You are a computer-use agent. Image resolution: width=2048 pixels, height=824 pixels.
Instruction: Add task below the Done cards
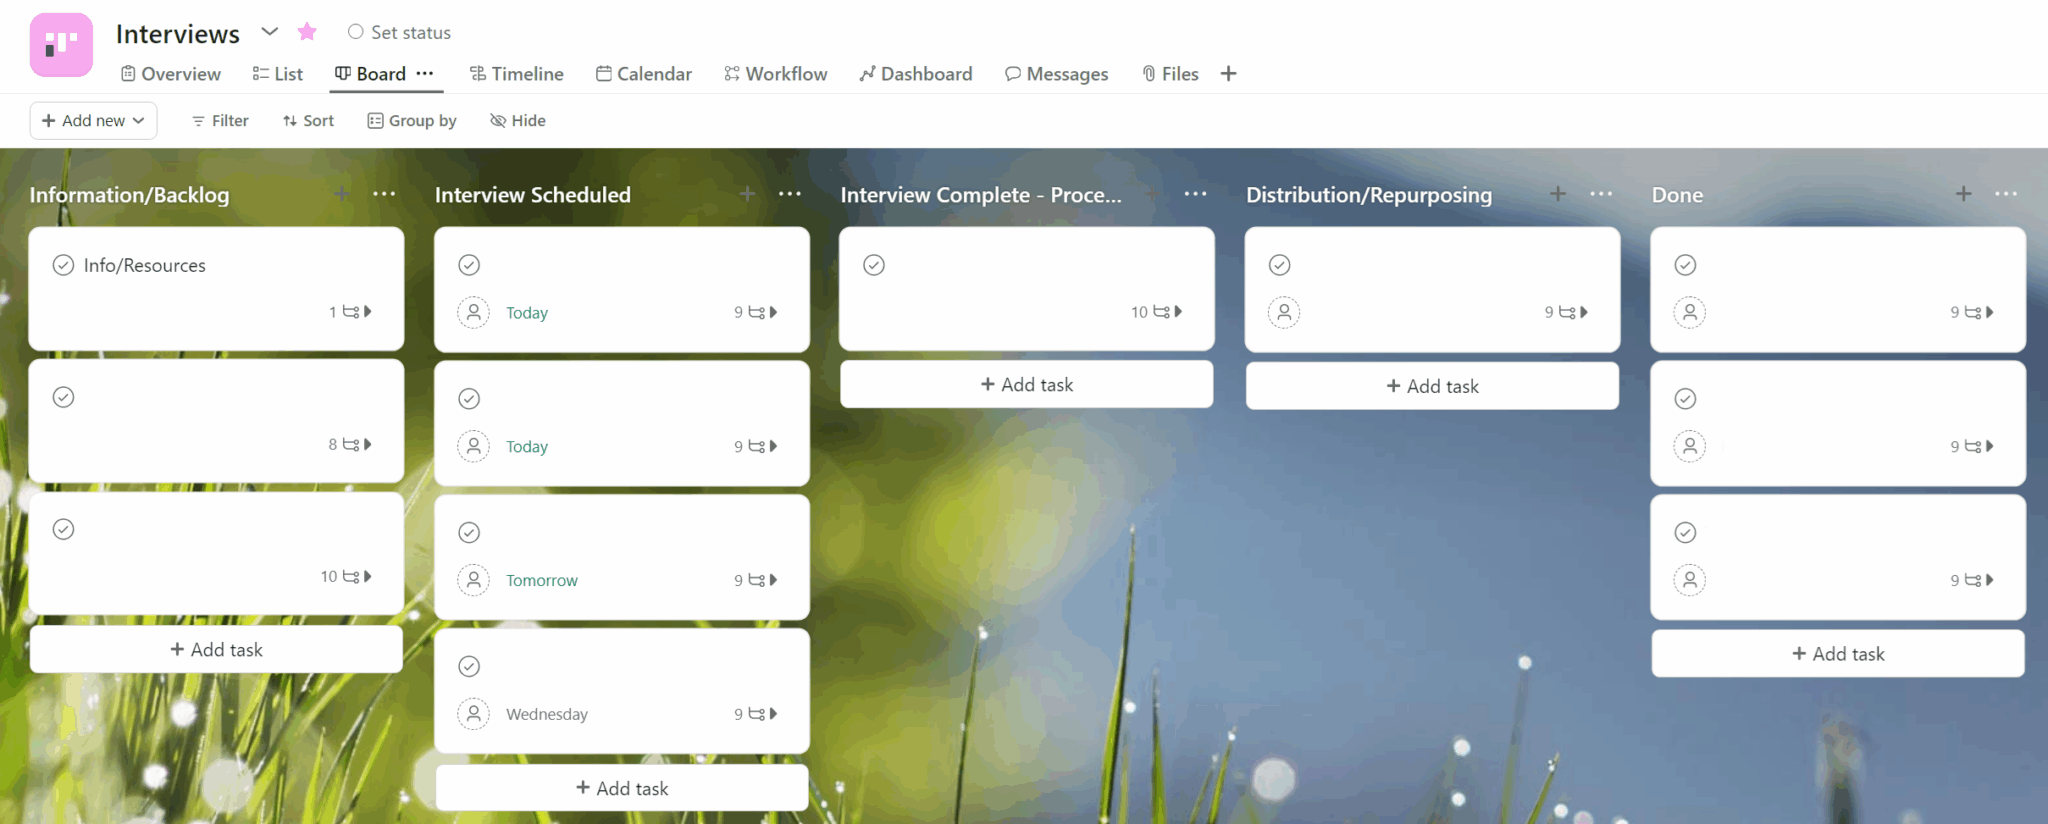click(x=1838, y=654)
